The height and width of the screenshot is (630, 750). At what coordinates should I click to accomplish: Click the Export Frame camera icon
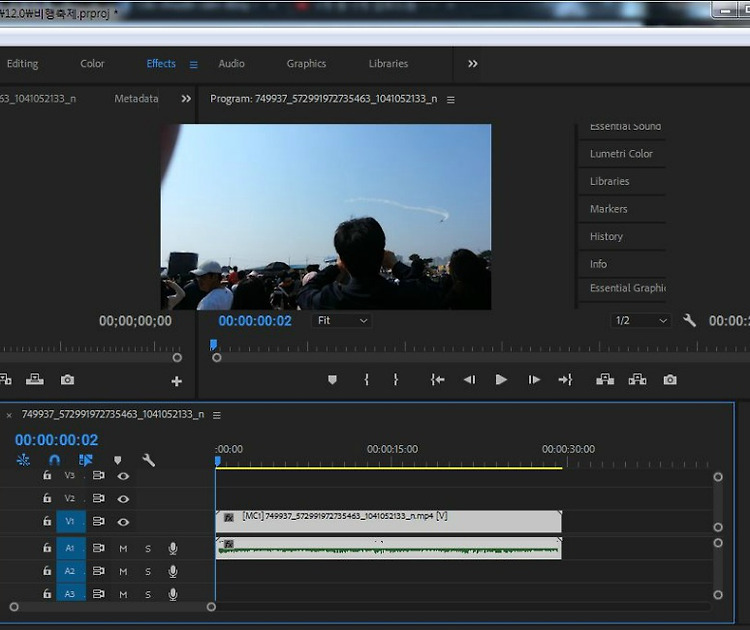coord(670,380)
